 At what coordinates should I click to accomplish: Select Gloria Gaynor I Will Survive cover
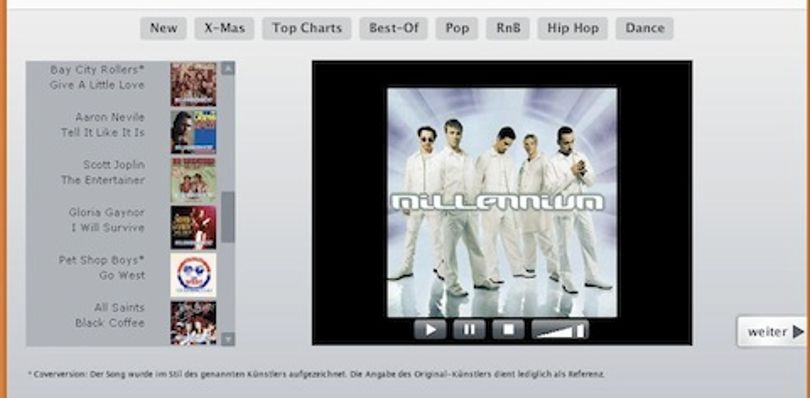click(x=193, y=227)
